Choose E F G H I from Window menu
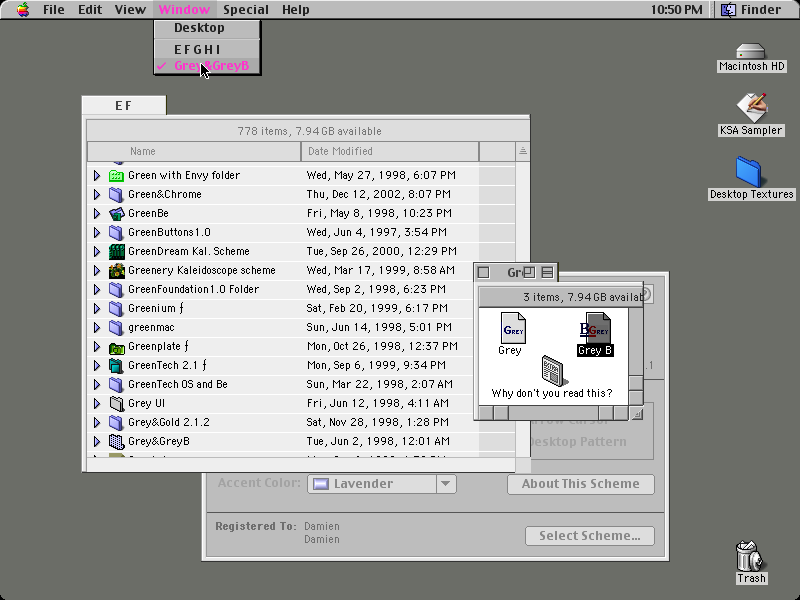Viewport: 800px width, 600px height. tap(208, 50)
